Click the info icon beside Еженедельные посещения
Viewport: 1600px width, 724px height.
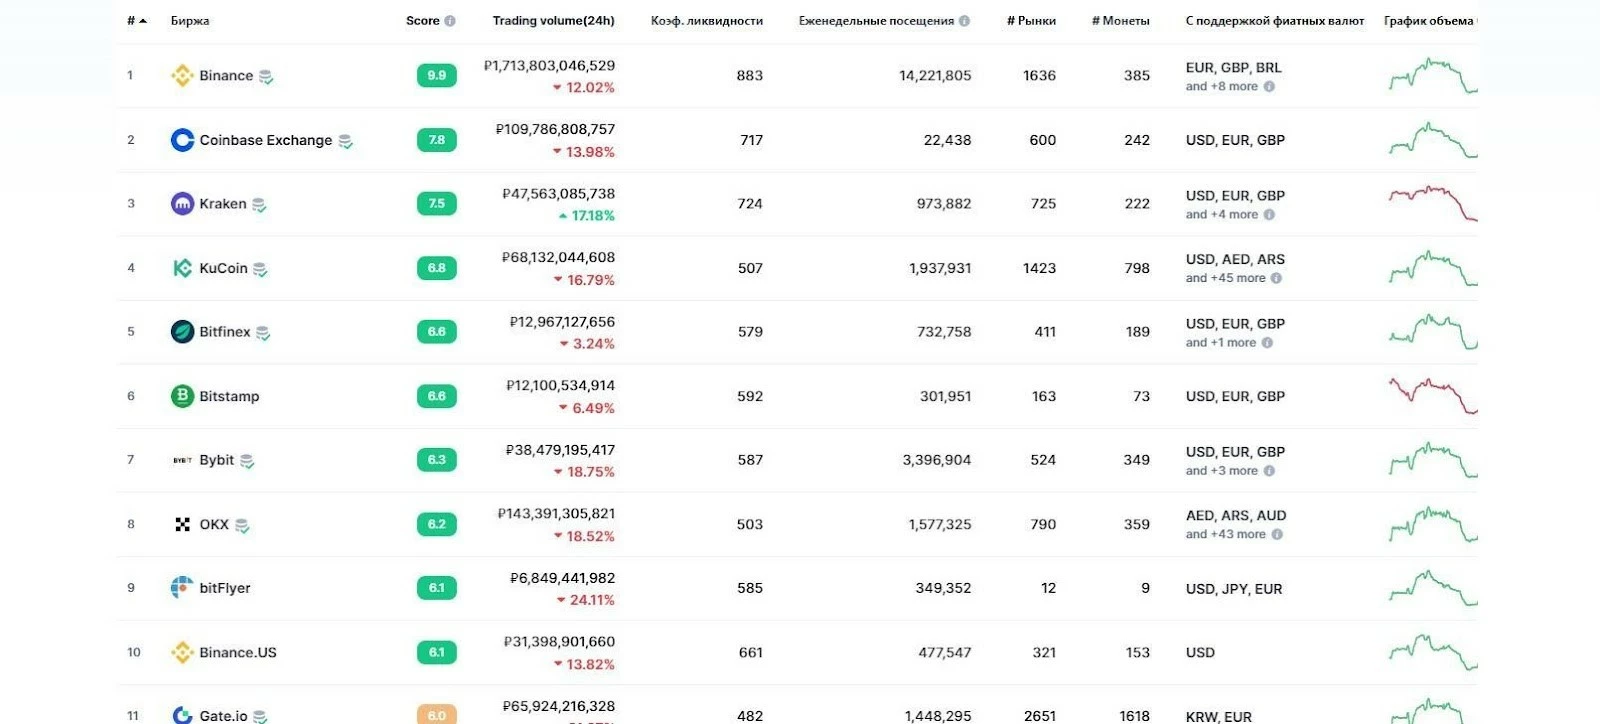(964, 21)
